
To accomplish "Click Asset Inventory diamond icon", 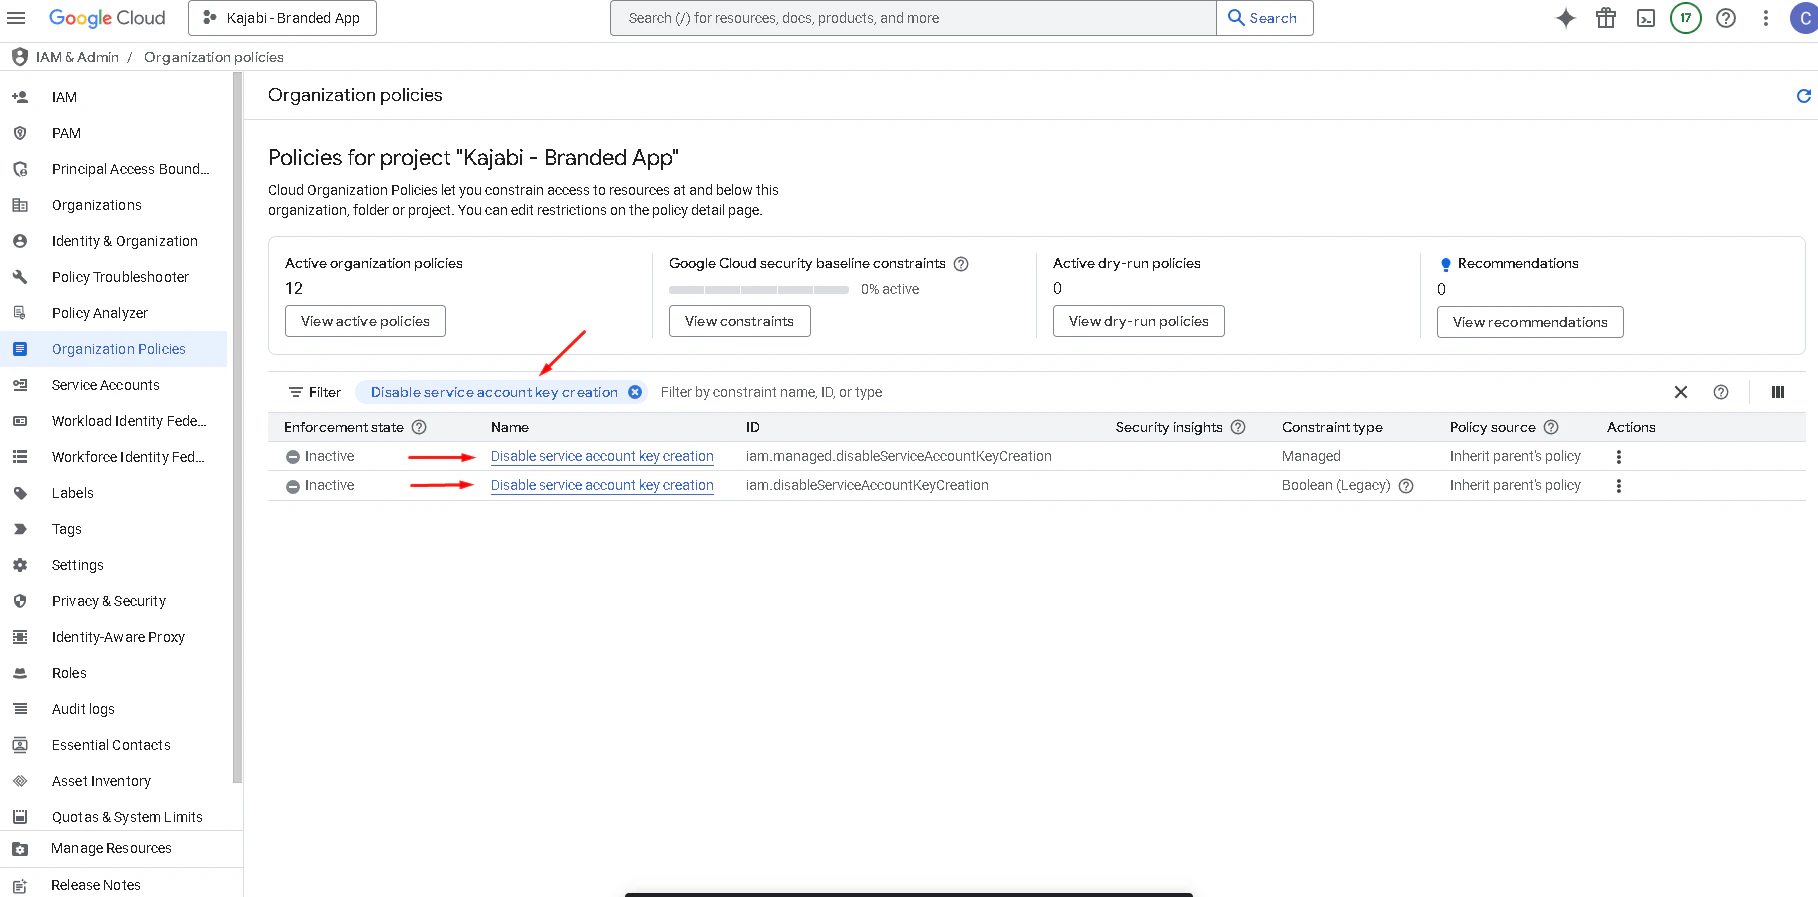I will [x=20, y=781].
